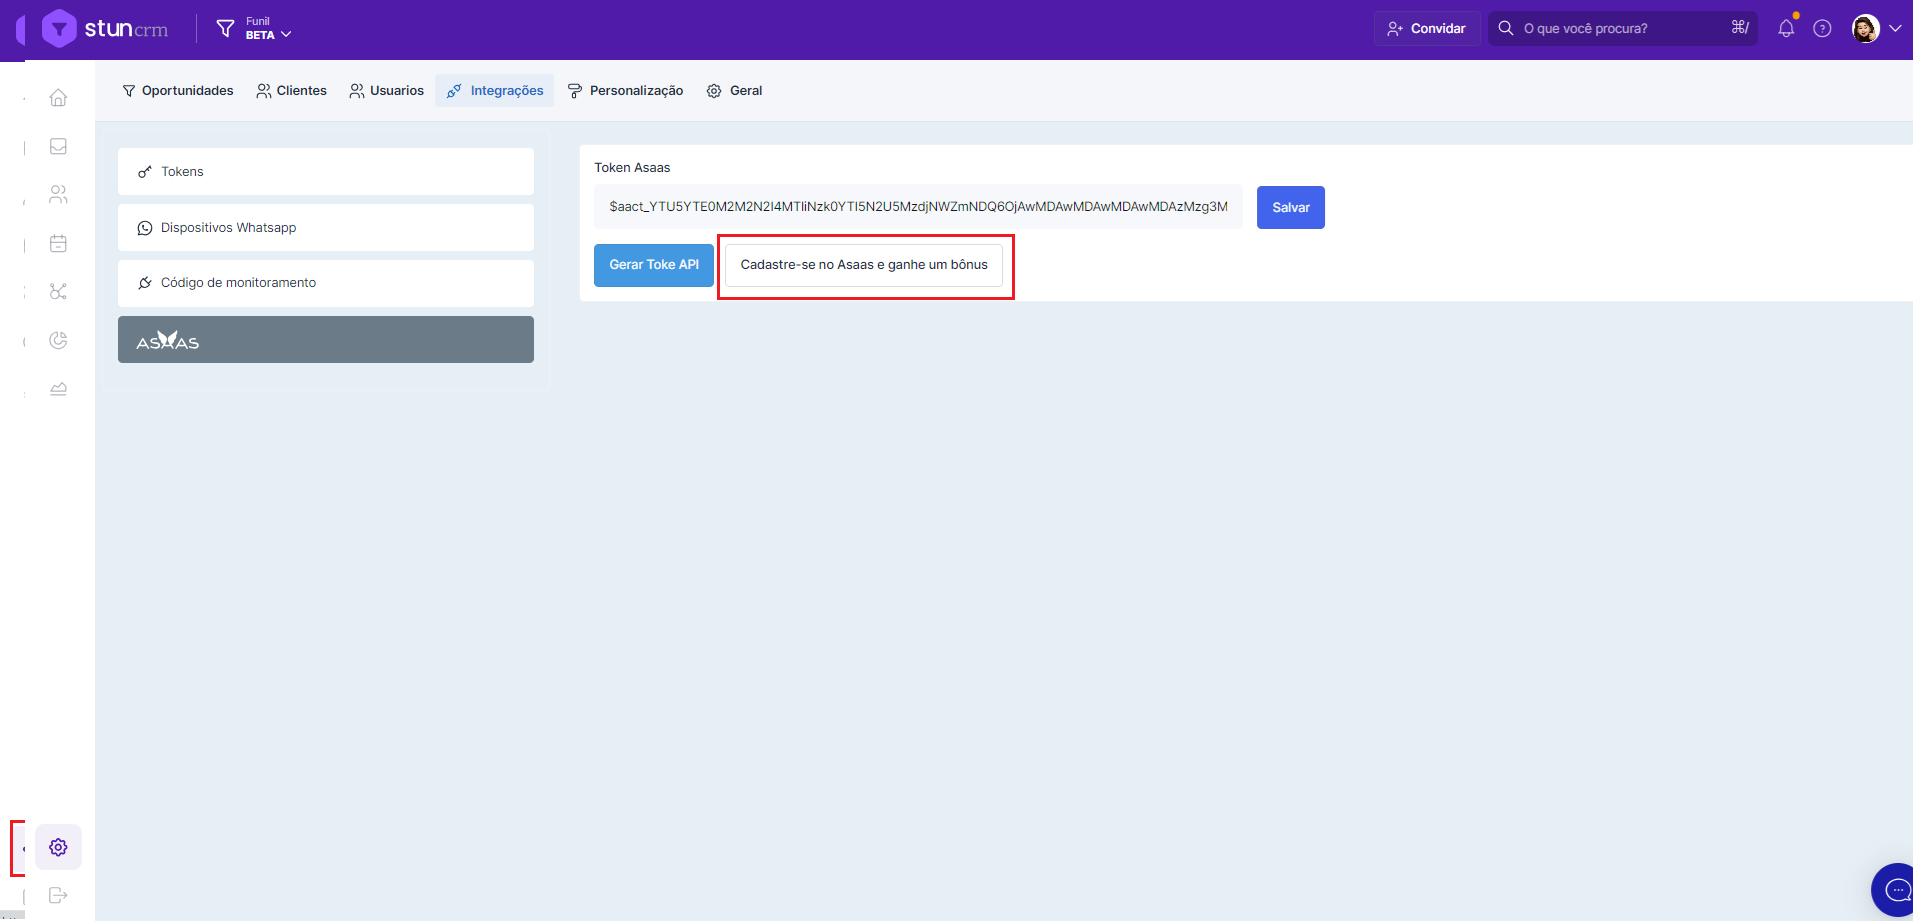Open the home icon in sidebar
The width and height of the screenshot is (1913, 921).
(58, 98)
